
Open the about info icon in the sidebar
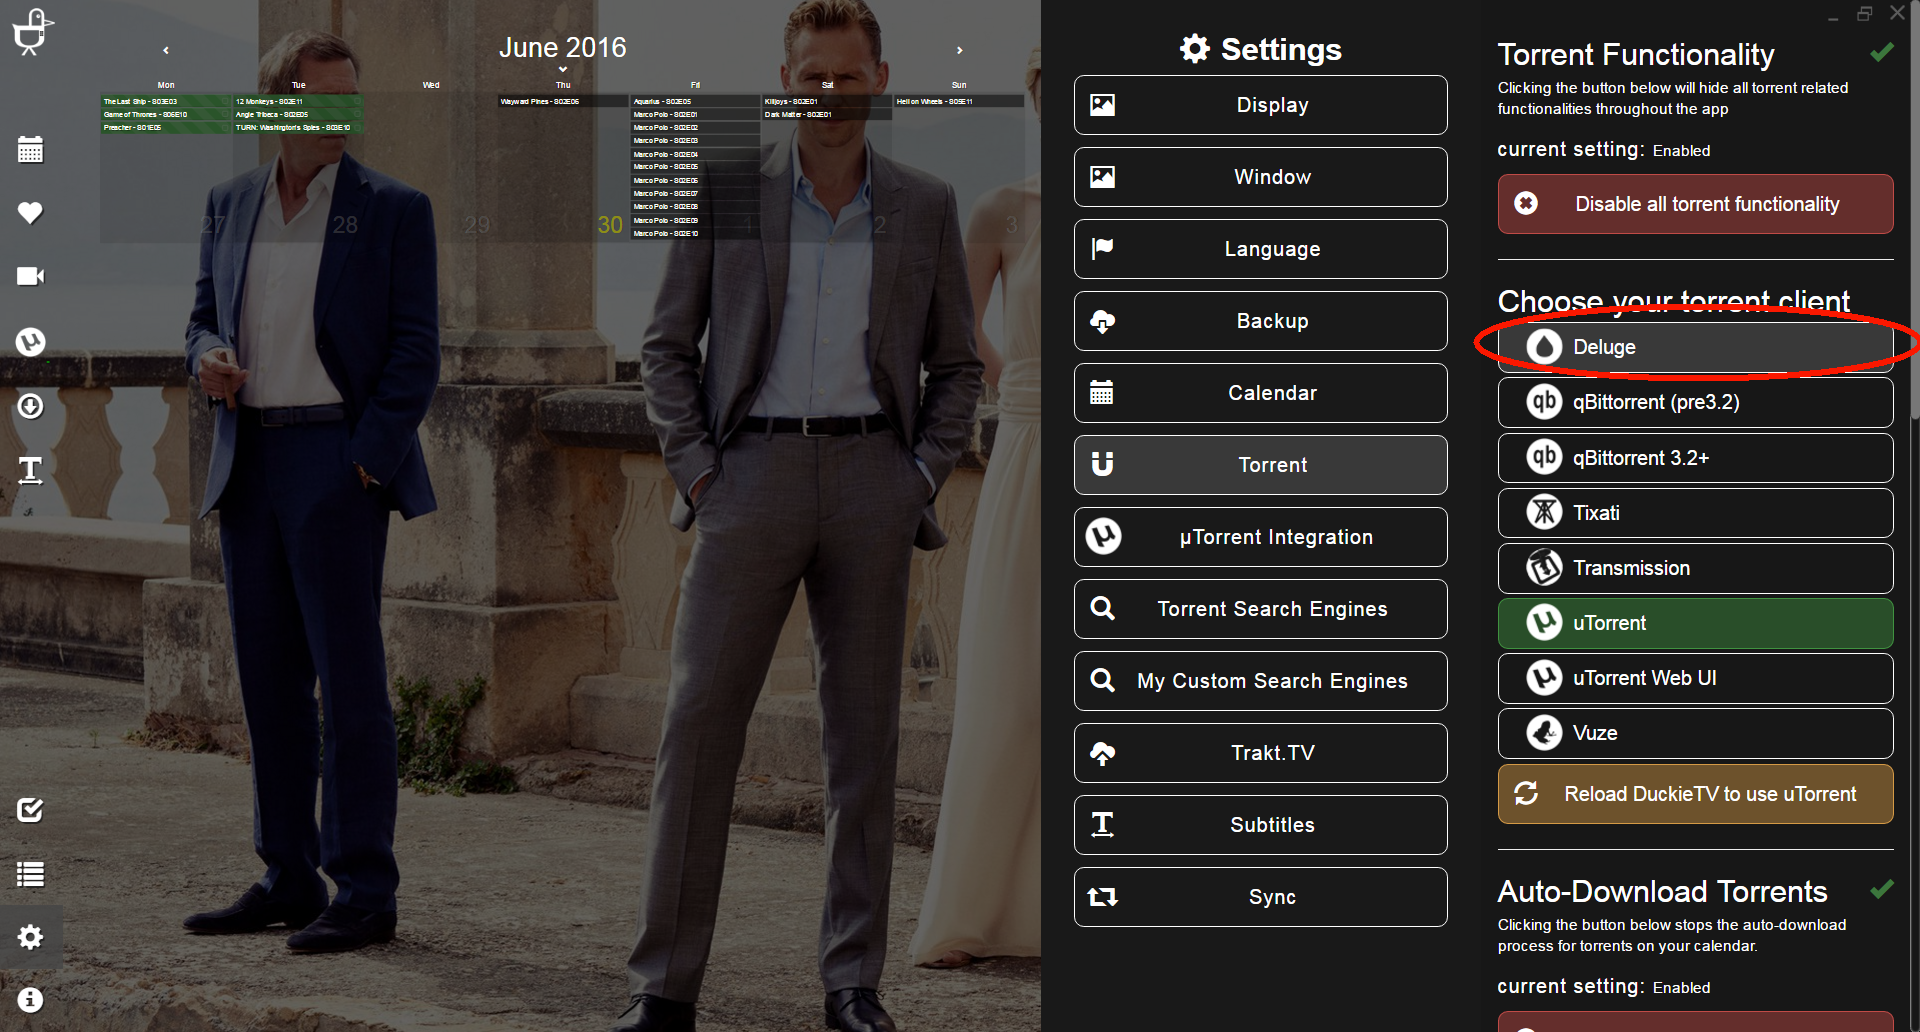[31, 1000]
